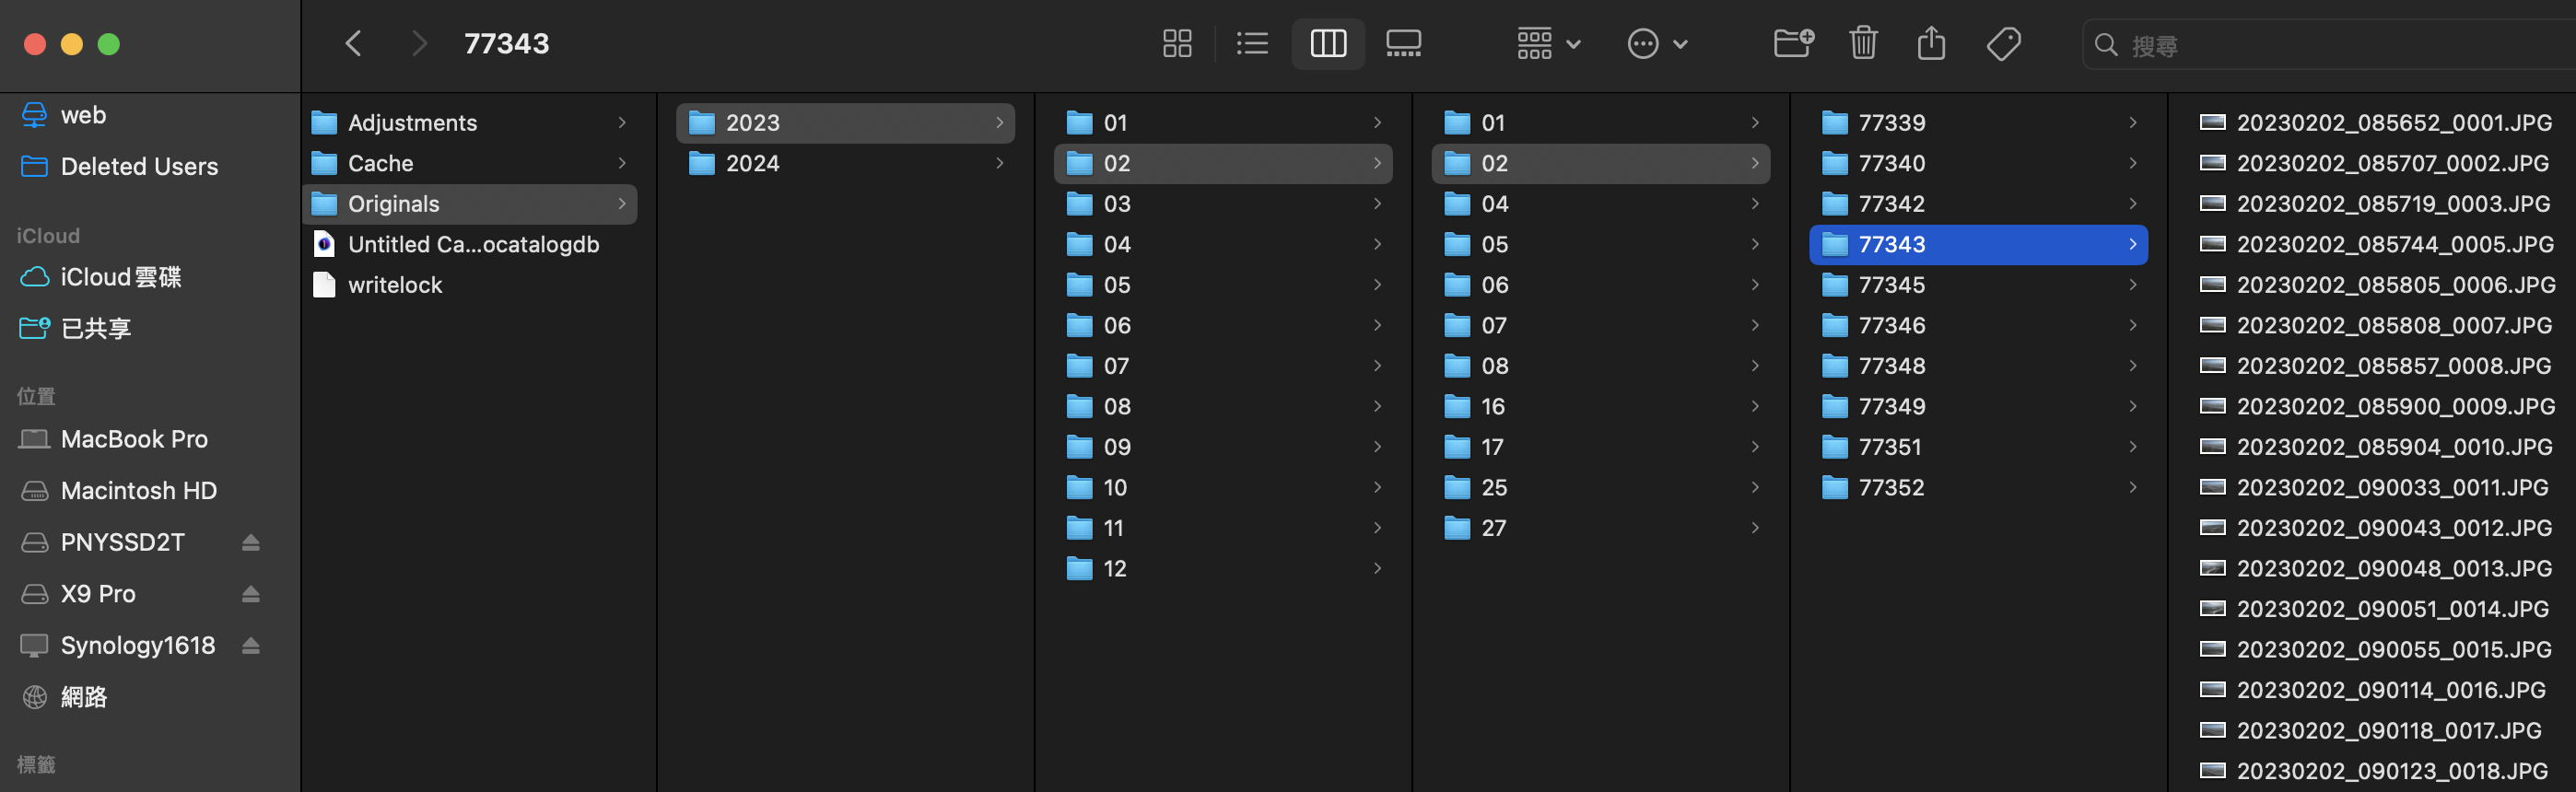Open the share menu icon
Viewport: 2576px width, 792px height.
1931,44
